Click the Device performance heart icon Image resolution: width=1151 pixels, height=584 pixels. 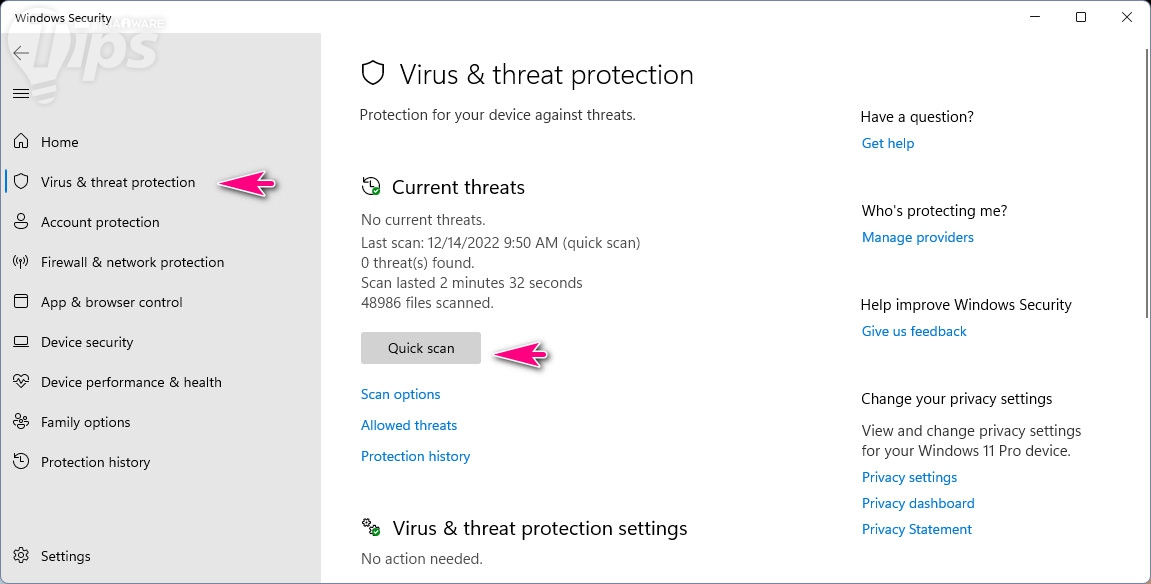coord(21,382)
